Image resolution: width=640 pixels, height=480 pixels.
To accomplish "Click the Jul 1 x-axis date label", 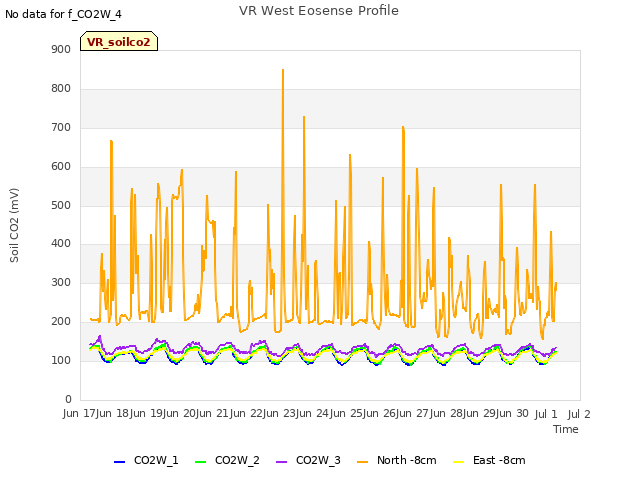I will pos(546,414).
